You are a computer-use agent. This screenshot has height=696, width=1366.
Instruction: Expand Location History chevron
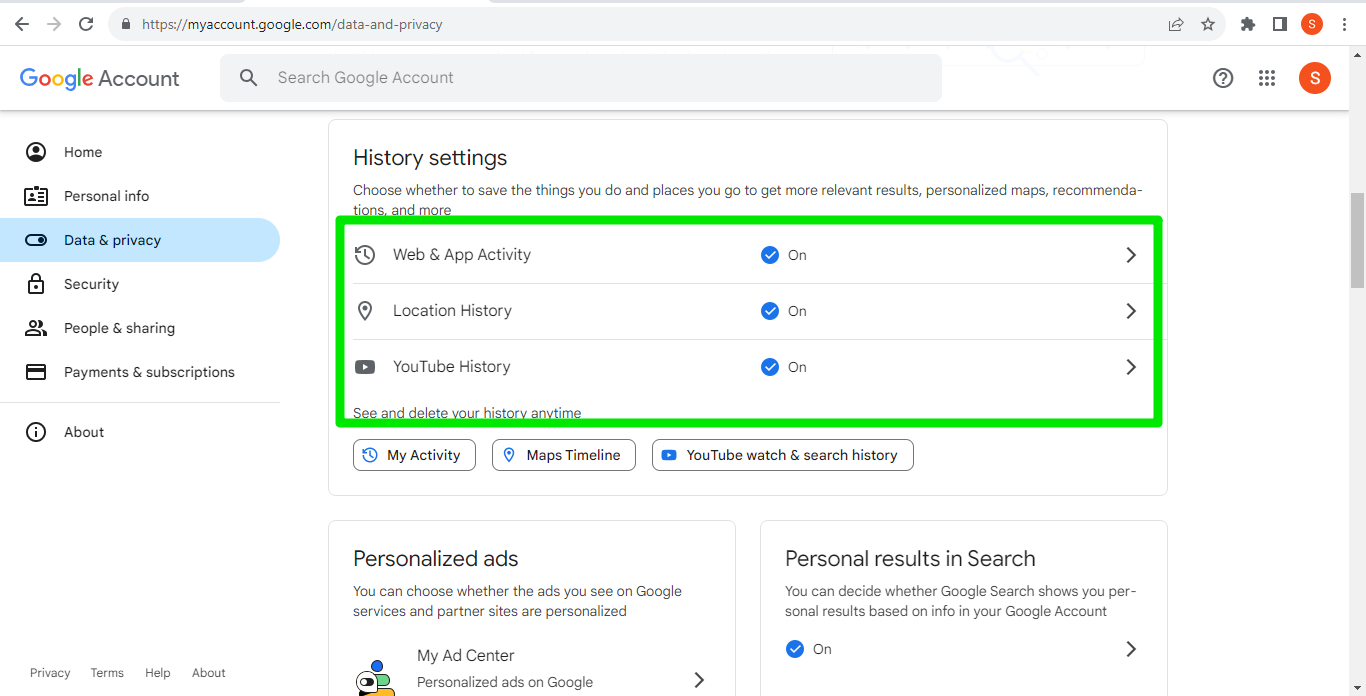(x=1131, y=311)
